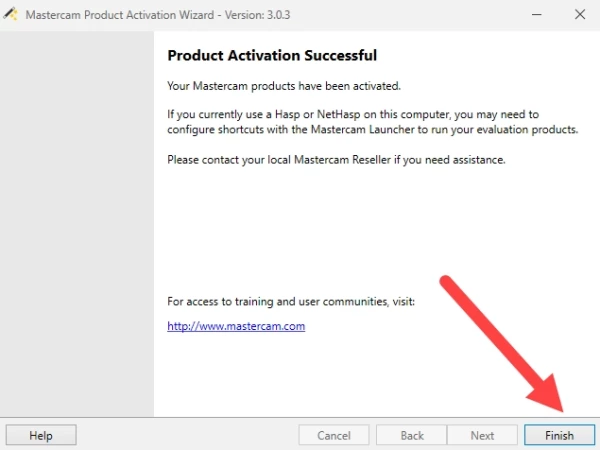Image resolution: width=600 pixels, height=450 pixels.
Task: Click the red arrow pointing at Finish
Action: pyautogui.click(x=500, y=340)
